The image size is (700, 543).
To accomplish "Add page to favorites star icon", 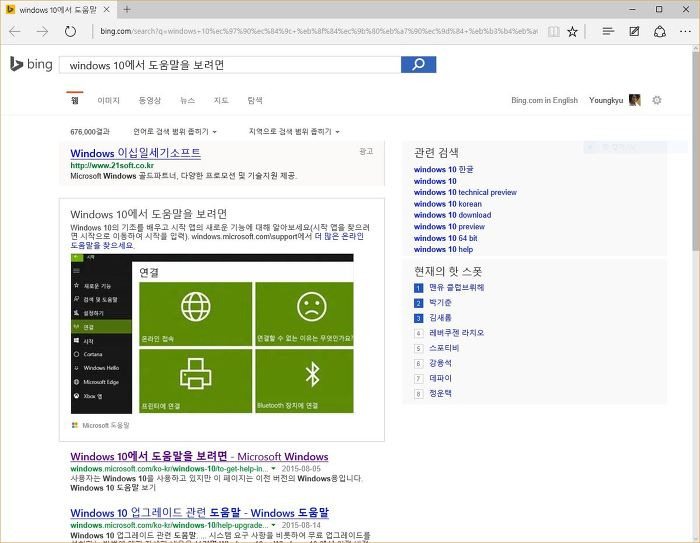I will click(572, 31).
